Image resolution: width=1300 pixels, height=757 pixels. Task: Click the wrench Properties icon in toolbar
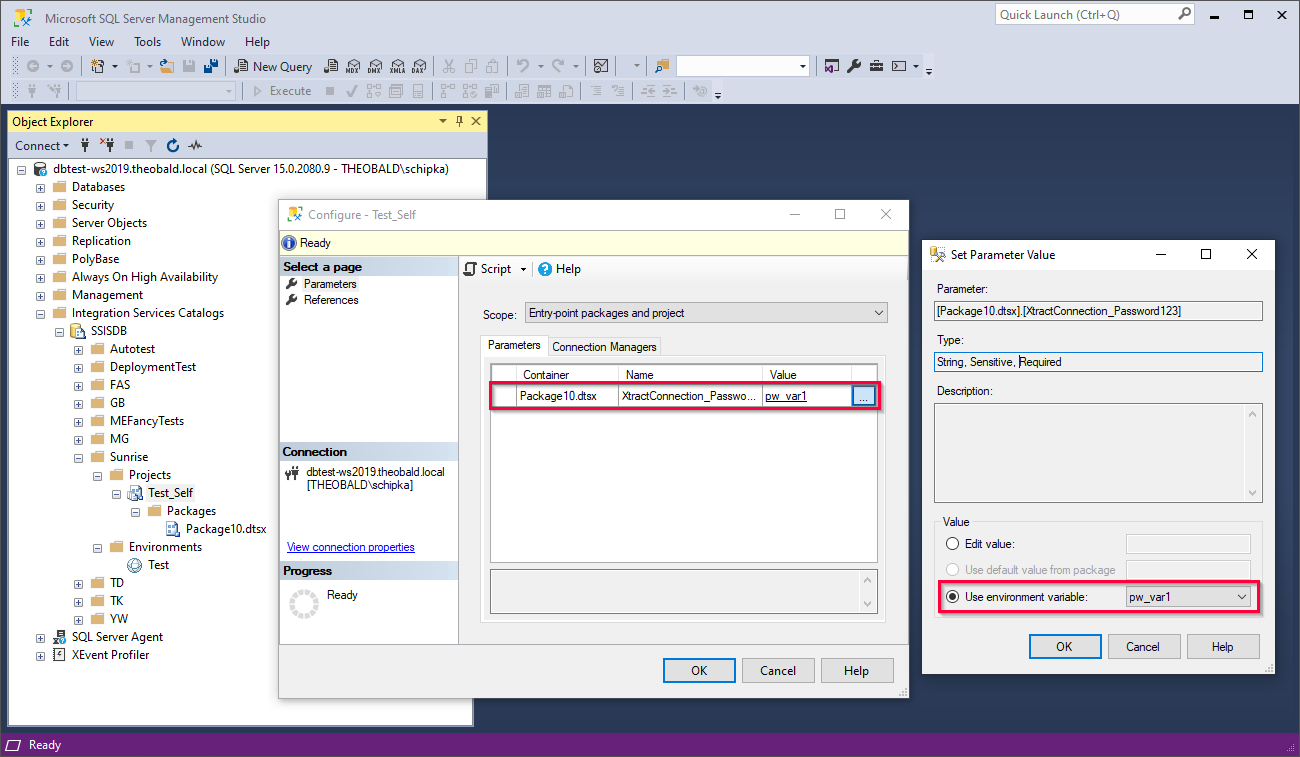pos(854,66)
